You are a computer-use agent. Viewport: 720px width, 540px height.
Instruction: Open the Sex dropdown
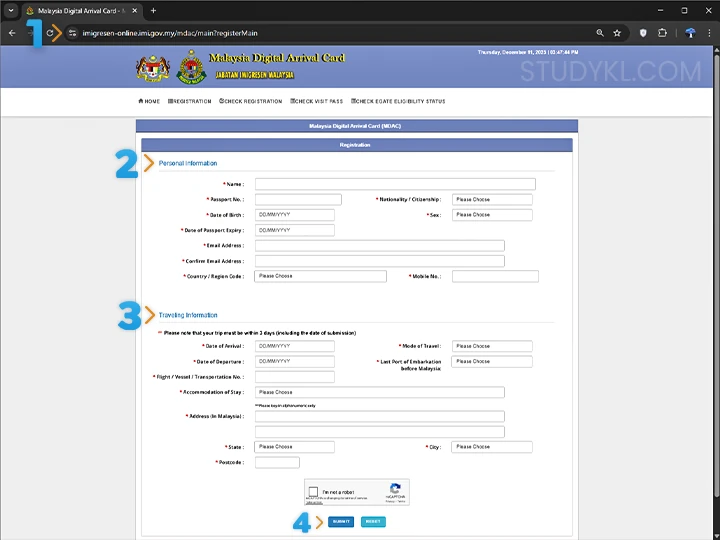[x=492, y=215]
